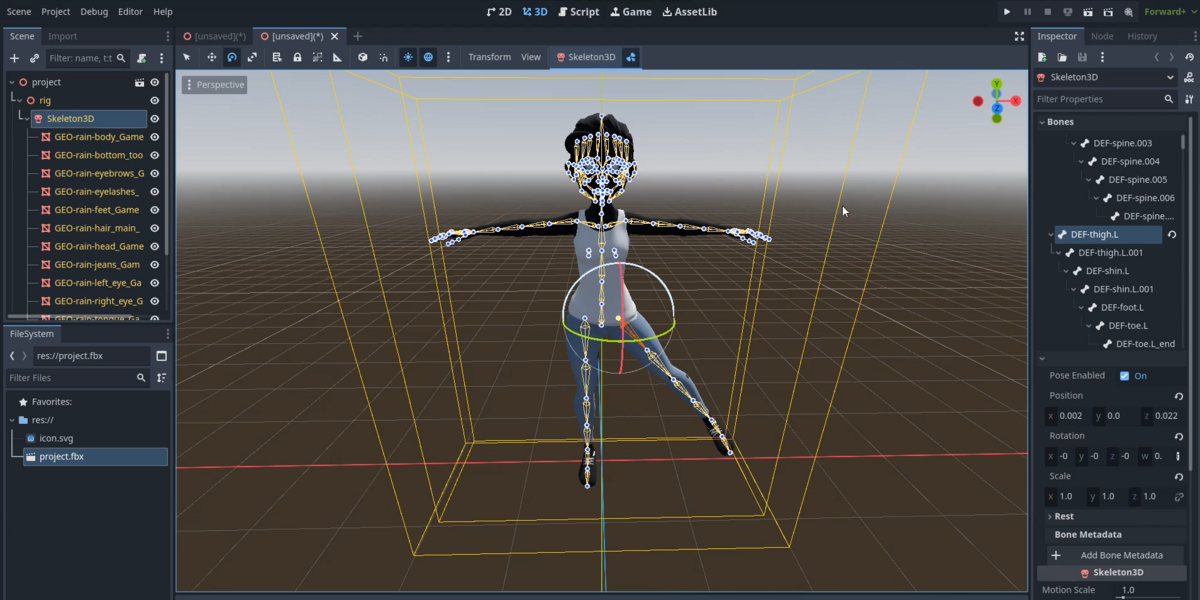
Task: Open the Perspective view menu
Action: click(215, 85)
